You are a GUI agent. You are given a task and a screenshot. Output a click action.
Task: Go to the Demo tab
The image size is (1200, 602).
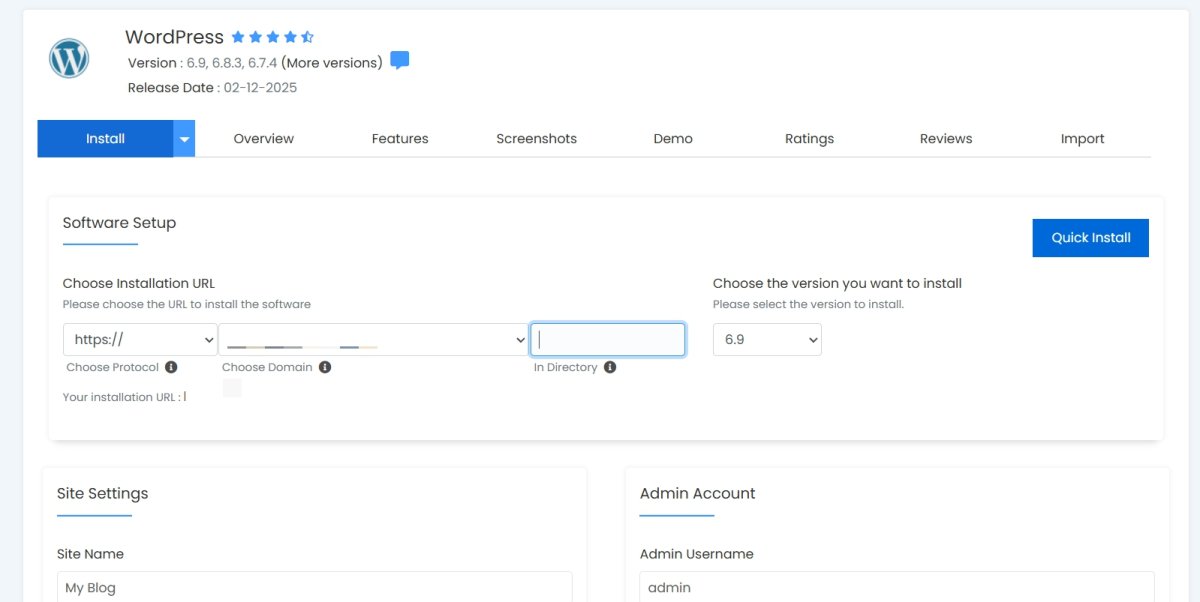point(673,139)
